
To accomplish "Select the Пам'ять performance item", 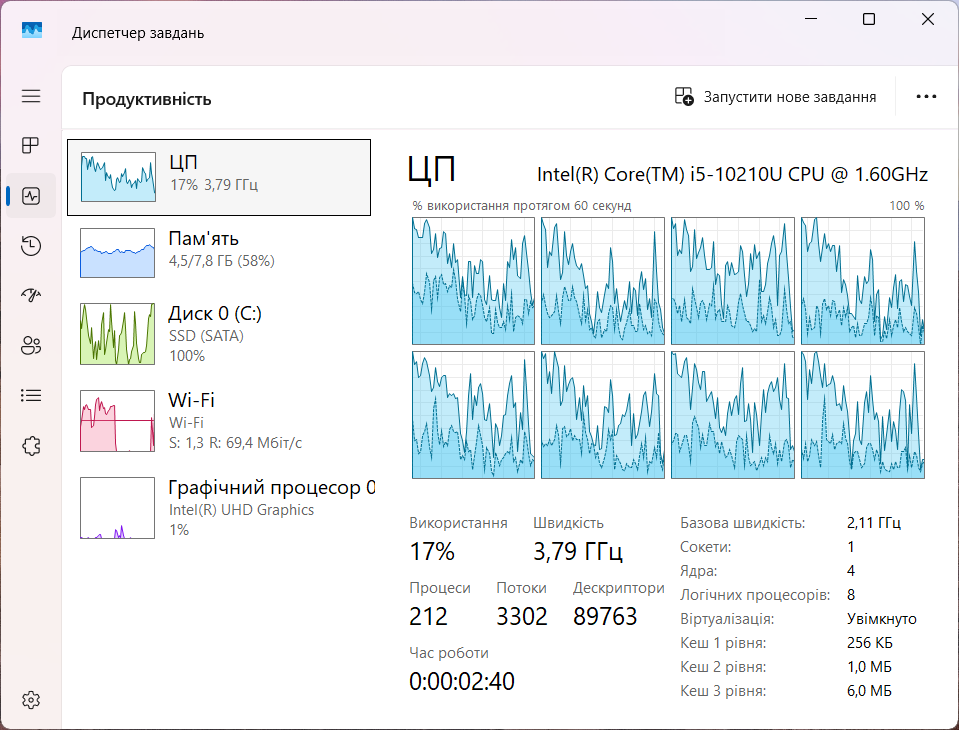I will [219, 252].
